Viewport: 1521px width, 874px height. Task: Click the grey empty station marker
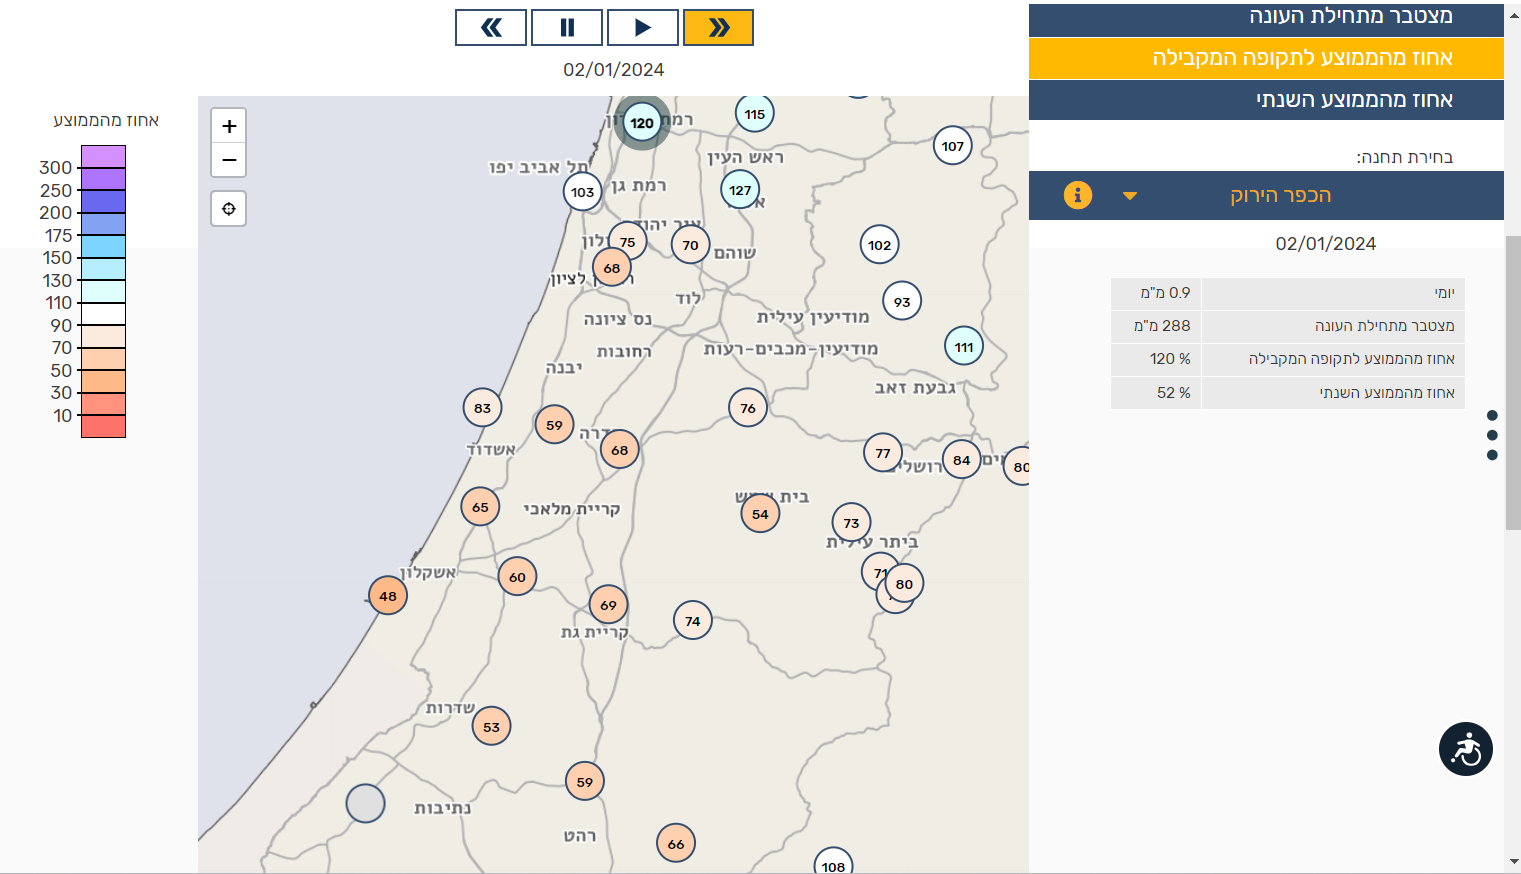365,803
